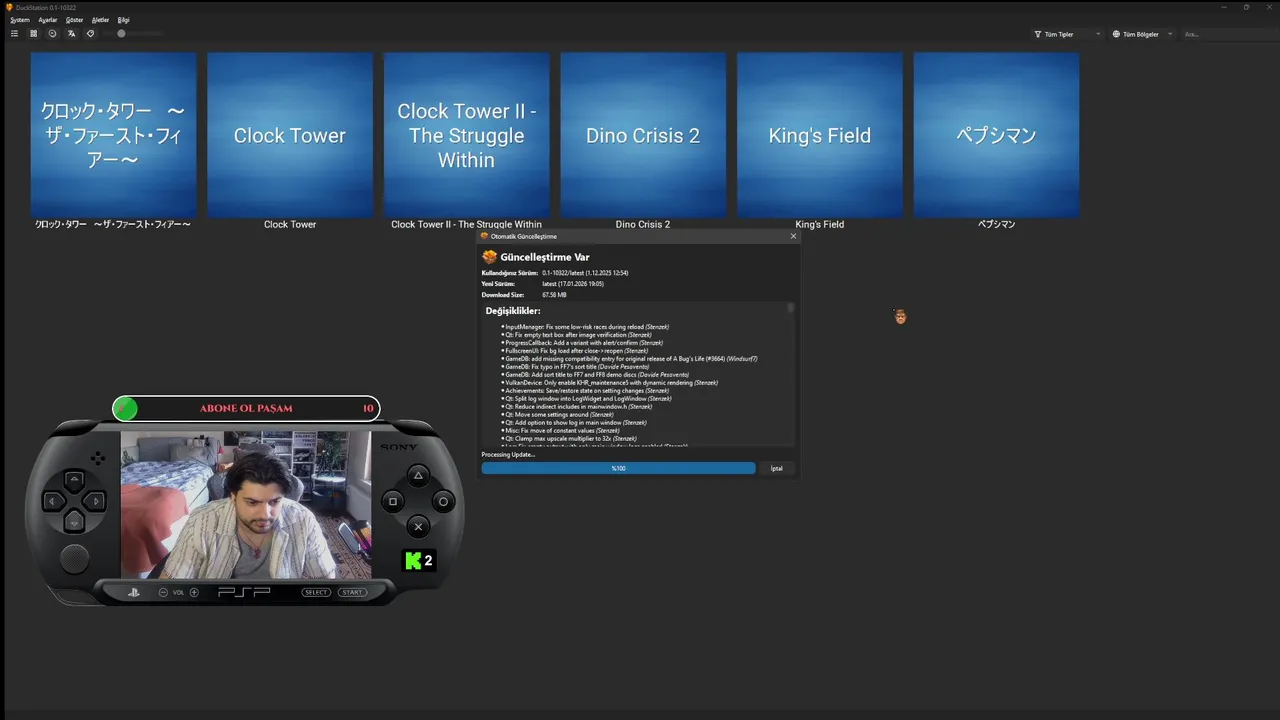Click the 'InputManager: Fix some low-risk races' entry
Viewport: 1280px width, 720px height.
click(x=587, y=327)
